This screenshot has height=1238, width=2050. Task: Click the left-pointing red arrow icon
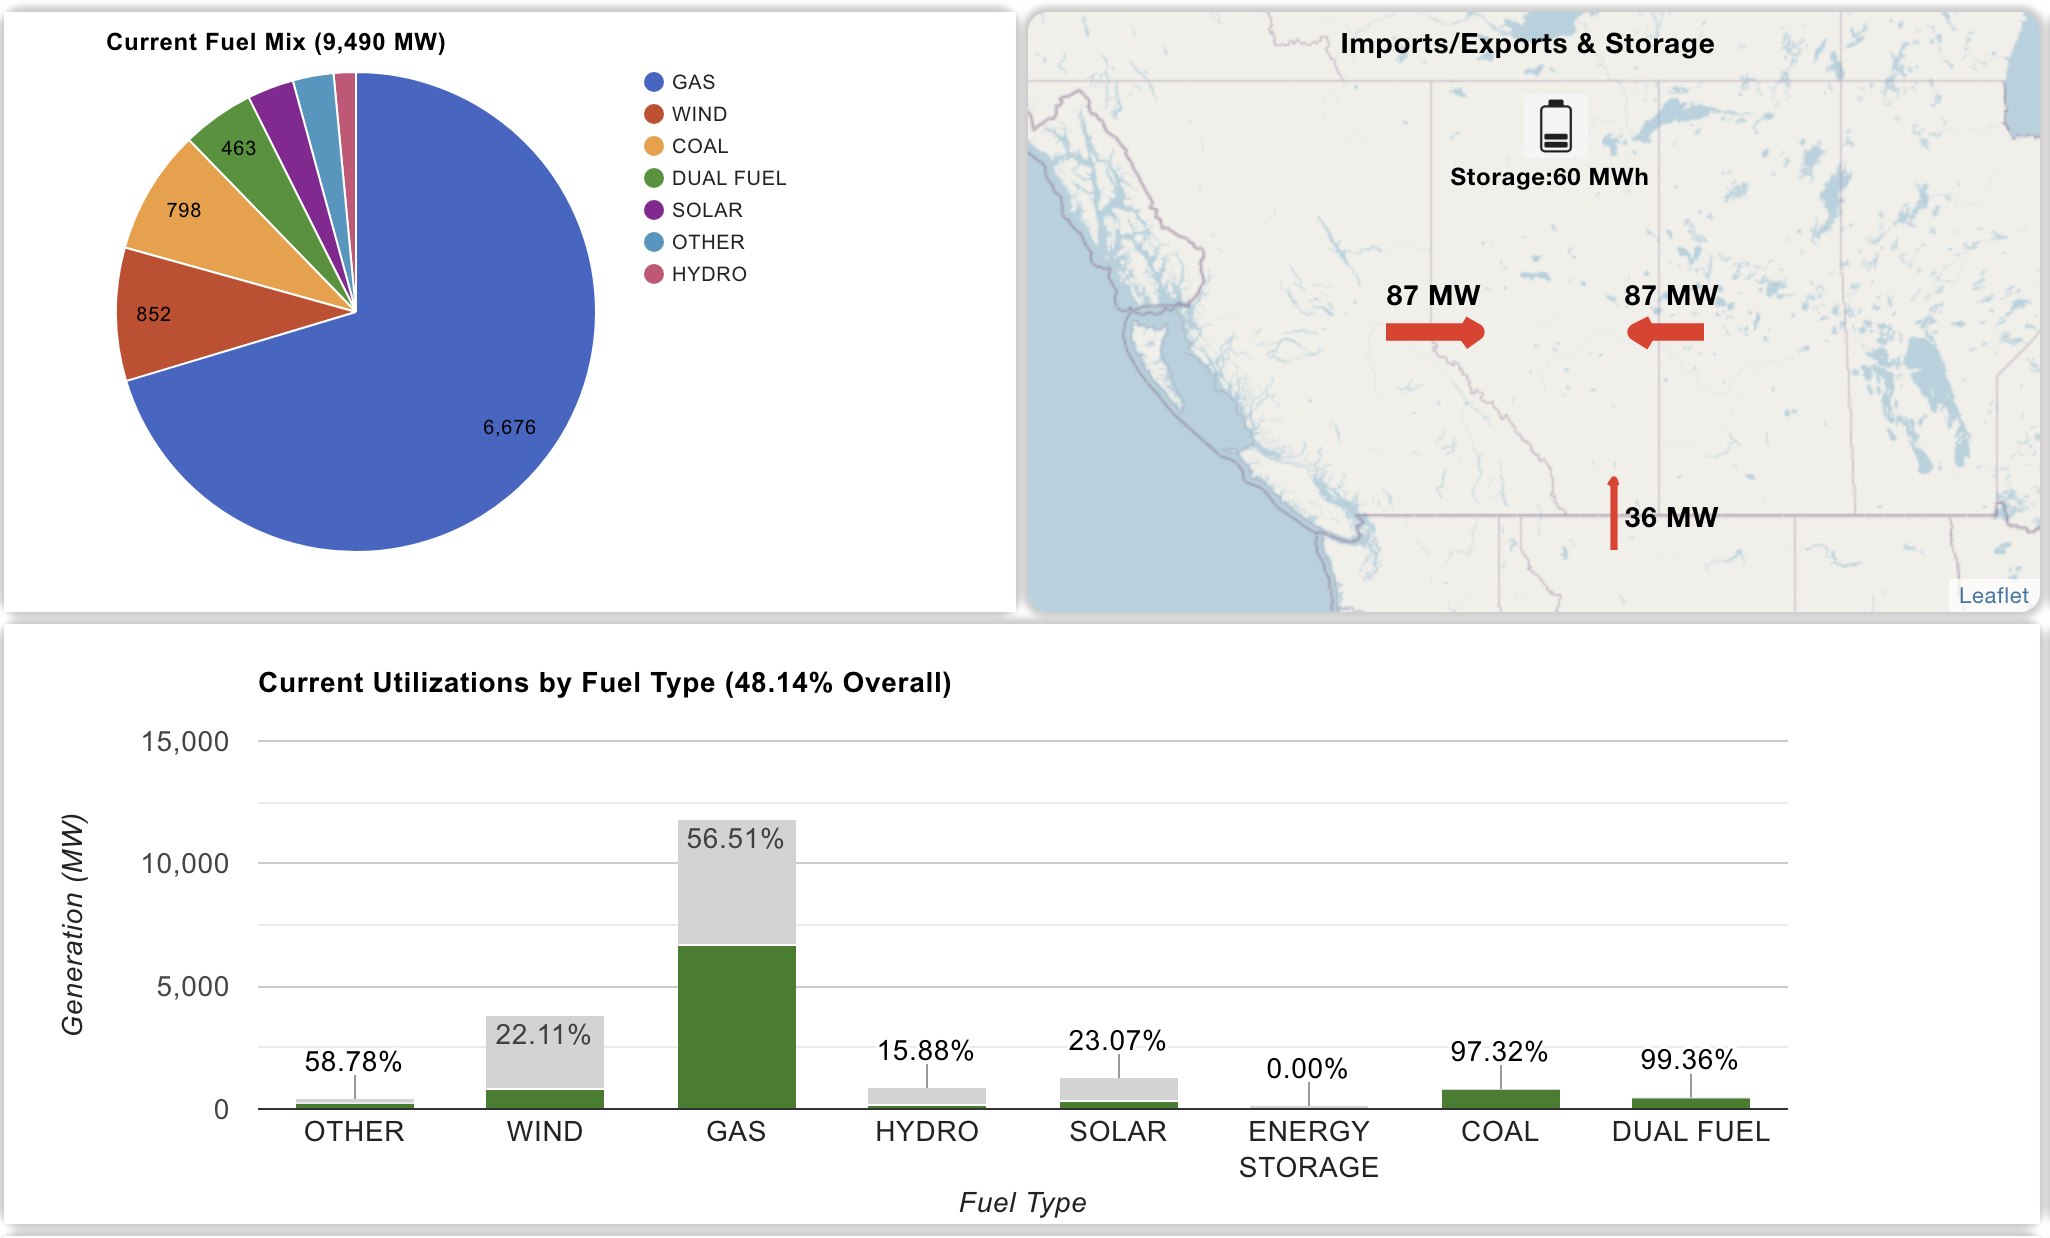pos(1665,332)
